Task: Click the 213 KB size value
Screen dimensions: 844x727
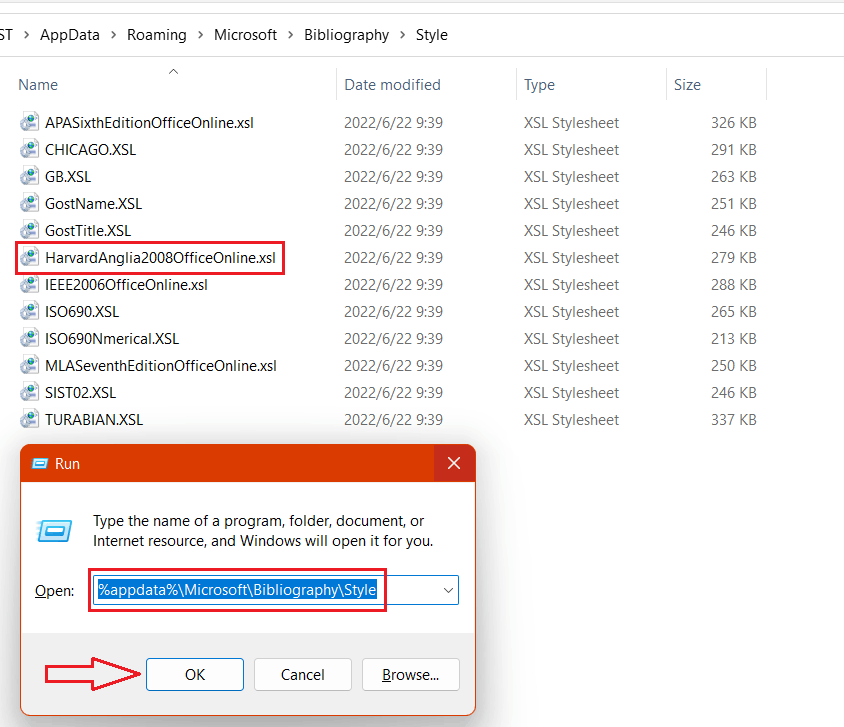Action: (734, 338)
